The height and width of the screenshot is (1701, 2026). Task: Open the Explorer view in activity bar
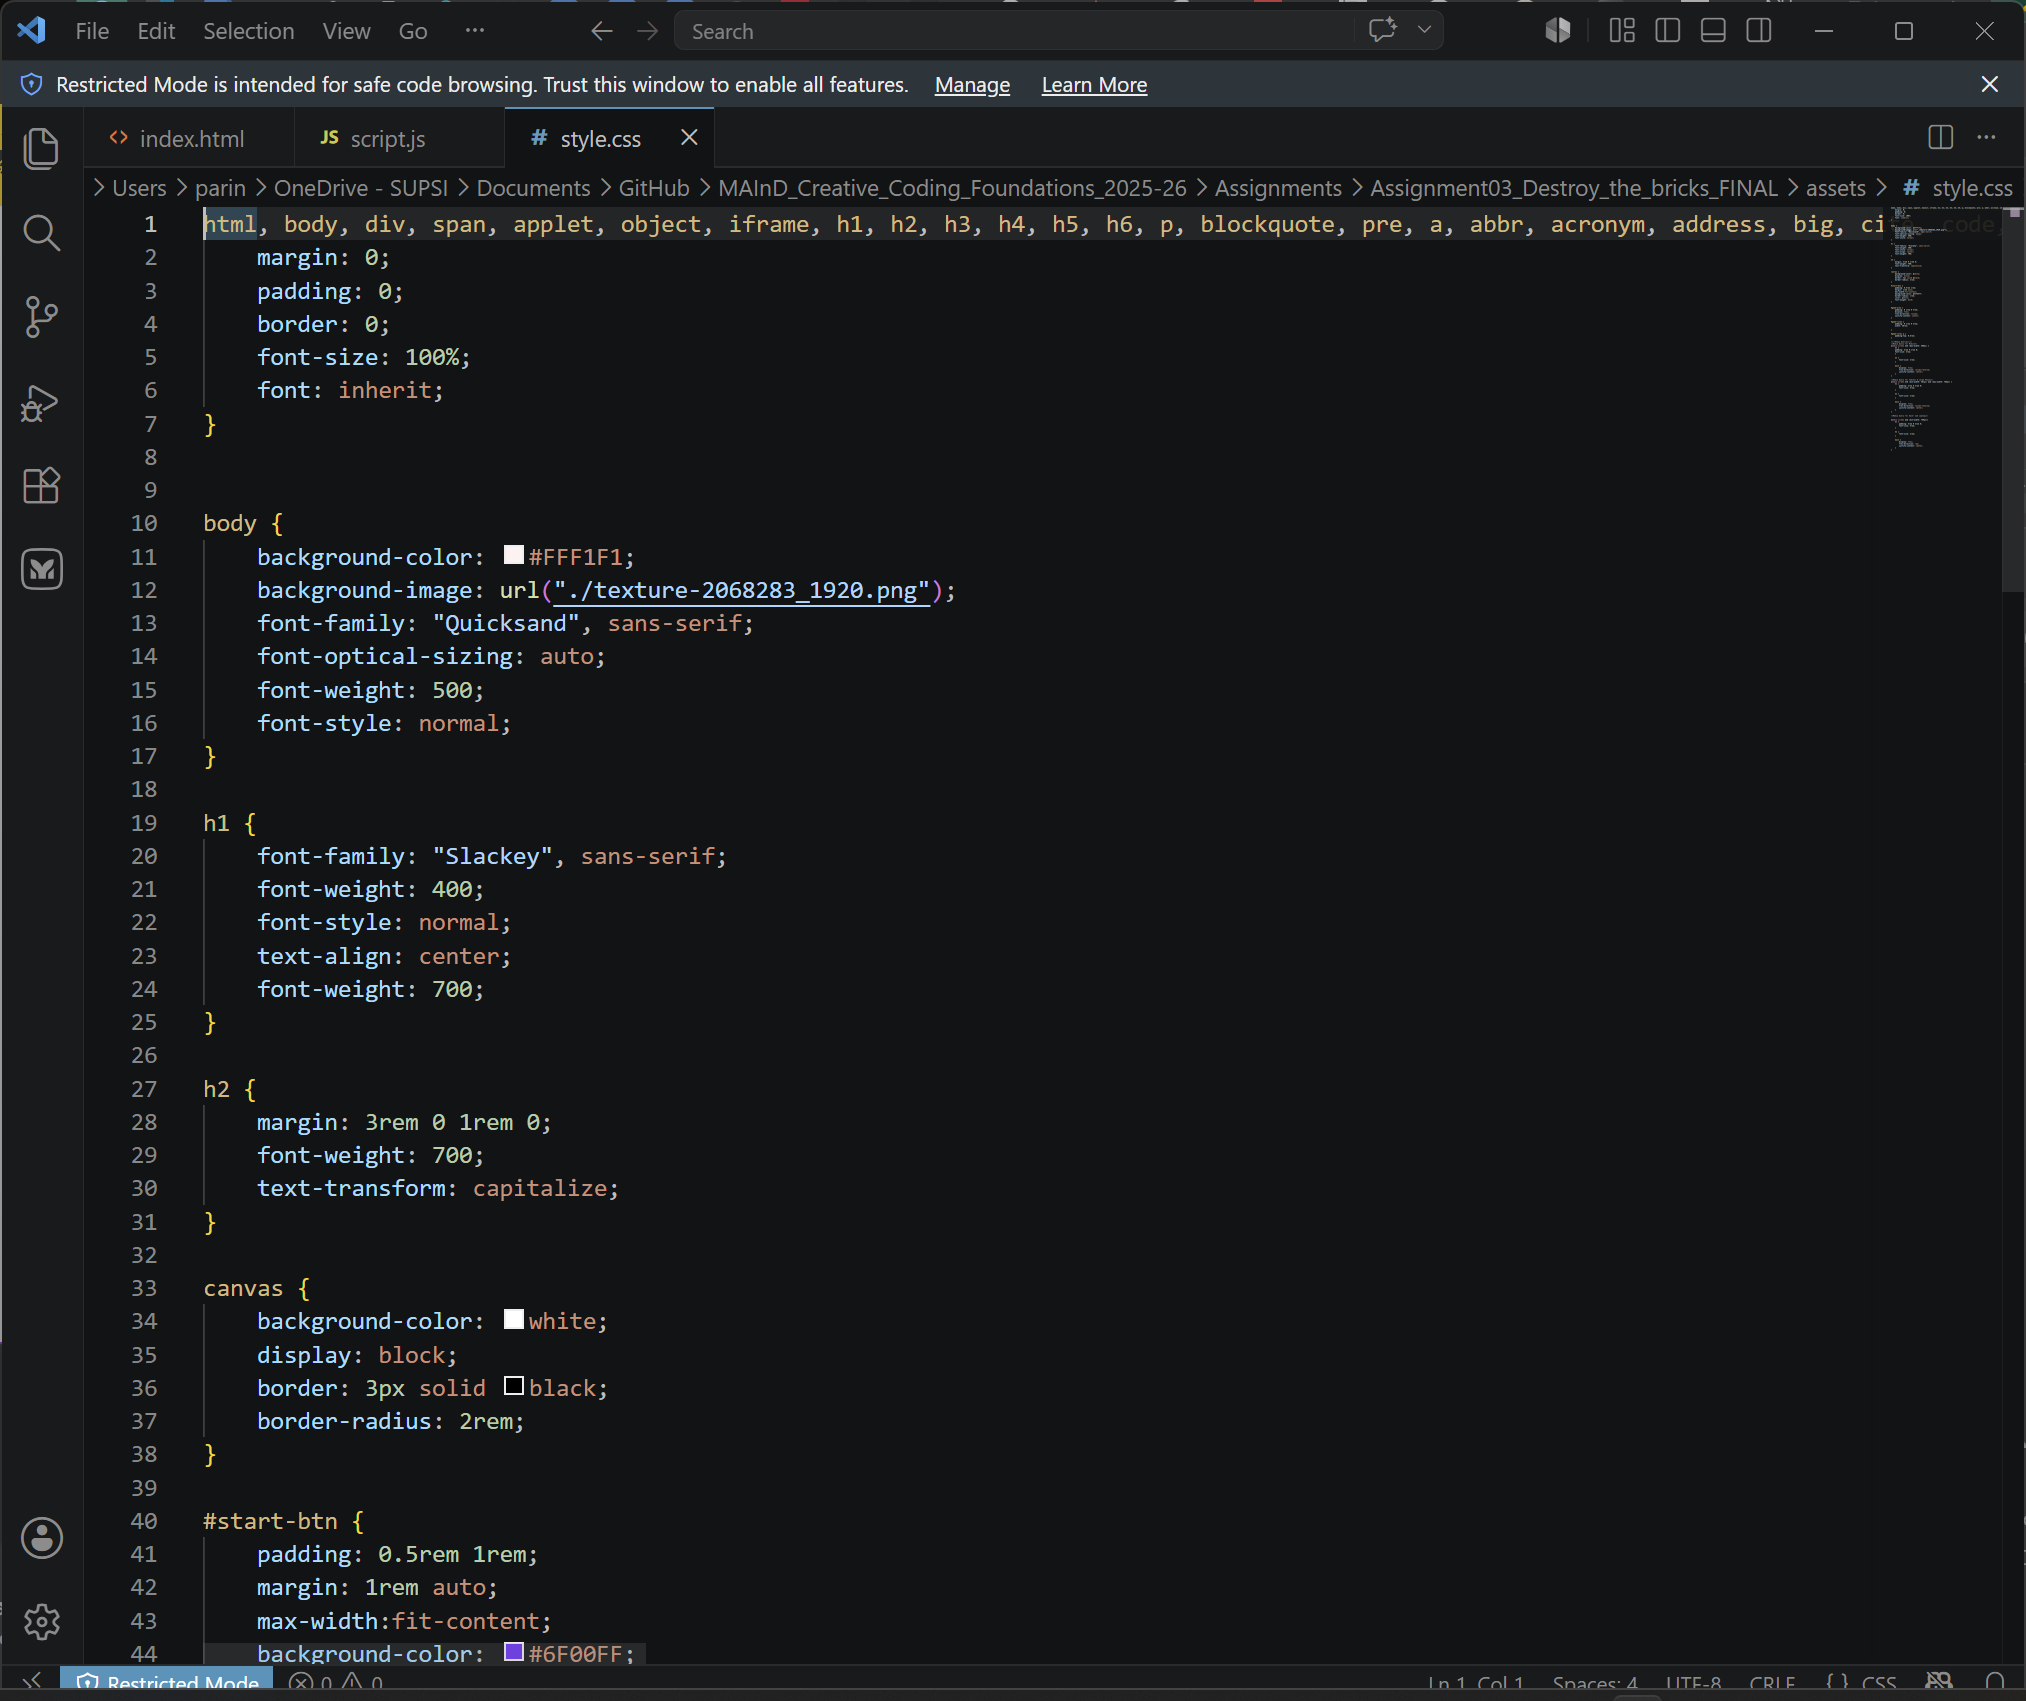tap(41, 149)
